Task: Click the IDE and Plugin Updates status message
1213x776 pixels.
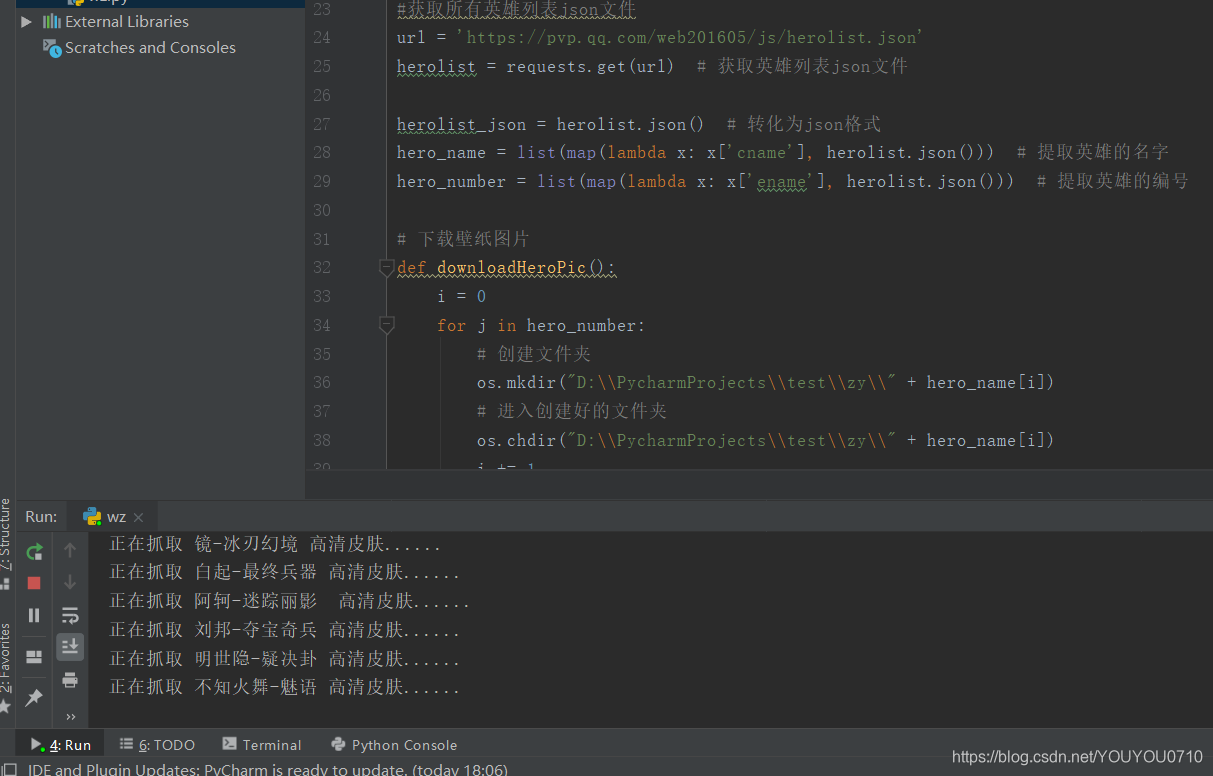Action: pyautogui.click(x=267, y=769)
